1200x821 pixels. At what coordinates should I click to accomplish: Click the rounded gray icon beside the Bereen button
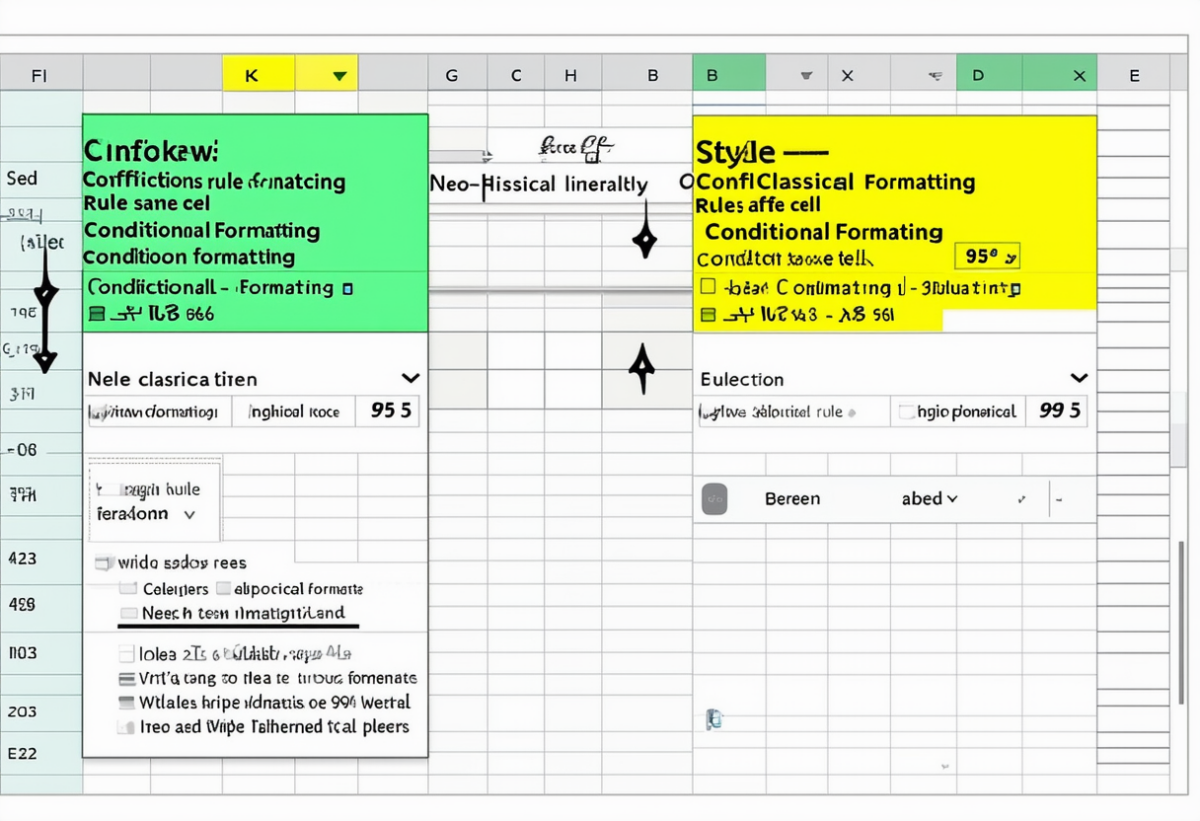(x=714, y=499)
